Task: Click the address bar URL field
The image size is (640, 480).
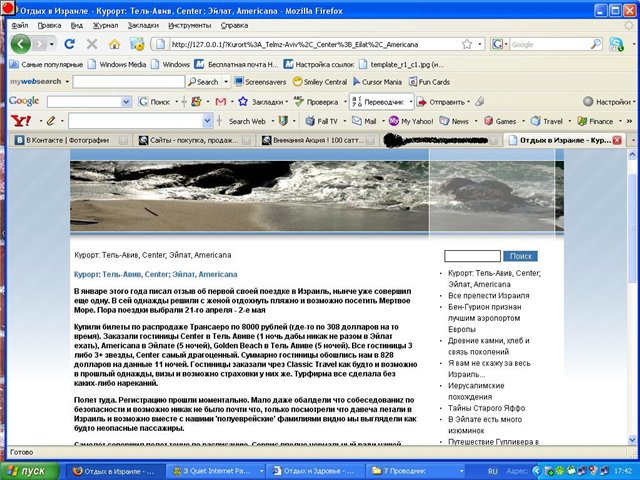Action: [330, 44]
